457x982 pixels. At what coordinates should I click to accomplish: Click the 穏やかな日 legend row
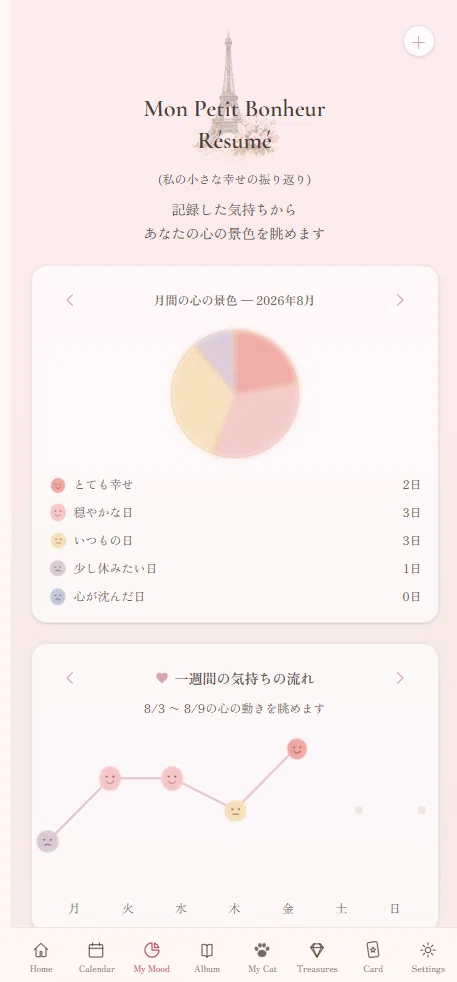point(235,513)
